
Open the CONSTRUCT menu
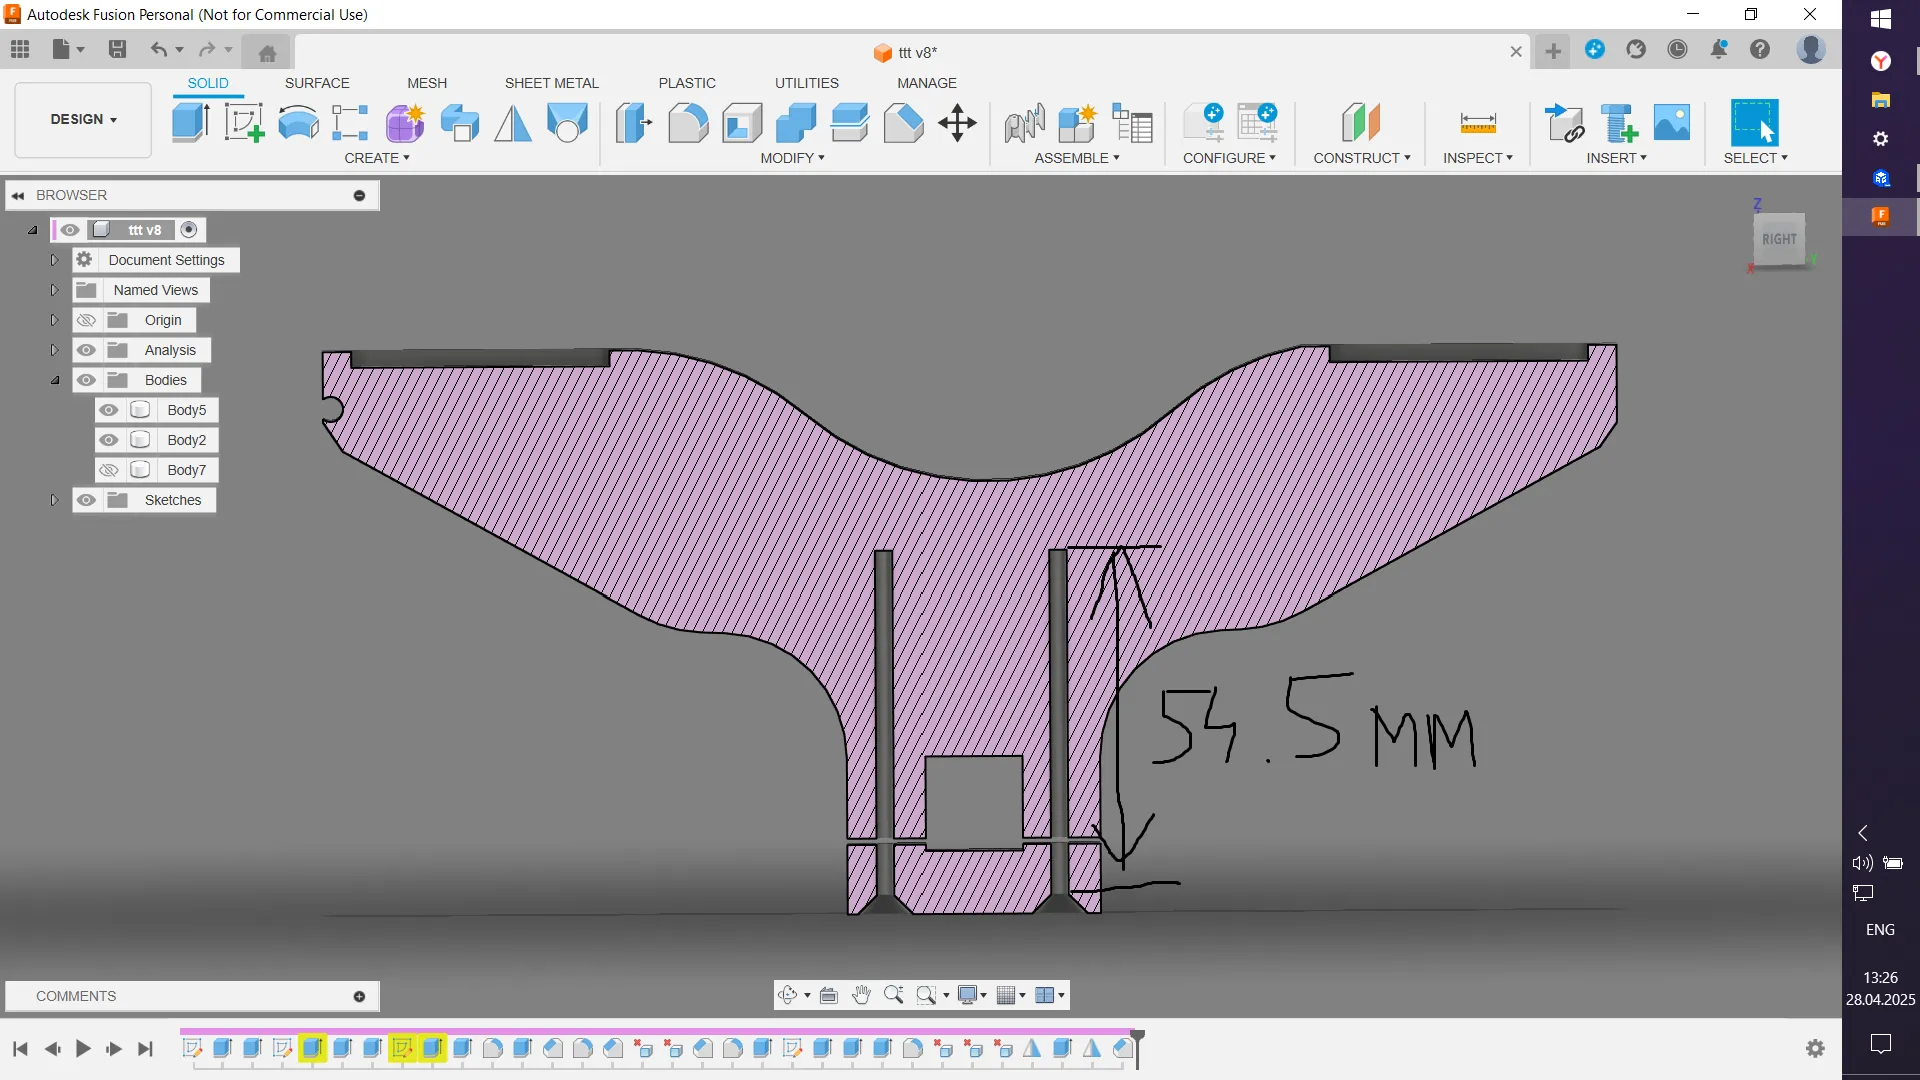1361,158
